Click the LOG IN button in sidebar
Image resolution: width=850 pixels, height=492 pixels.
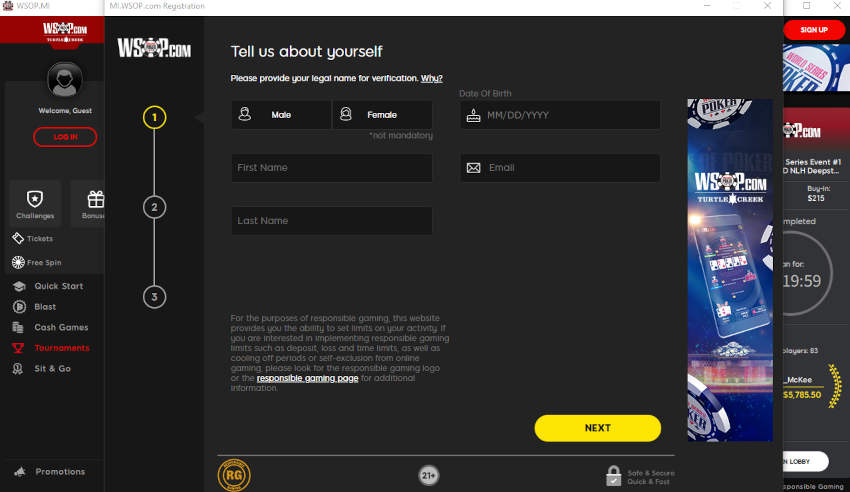65,137
